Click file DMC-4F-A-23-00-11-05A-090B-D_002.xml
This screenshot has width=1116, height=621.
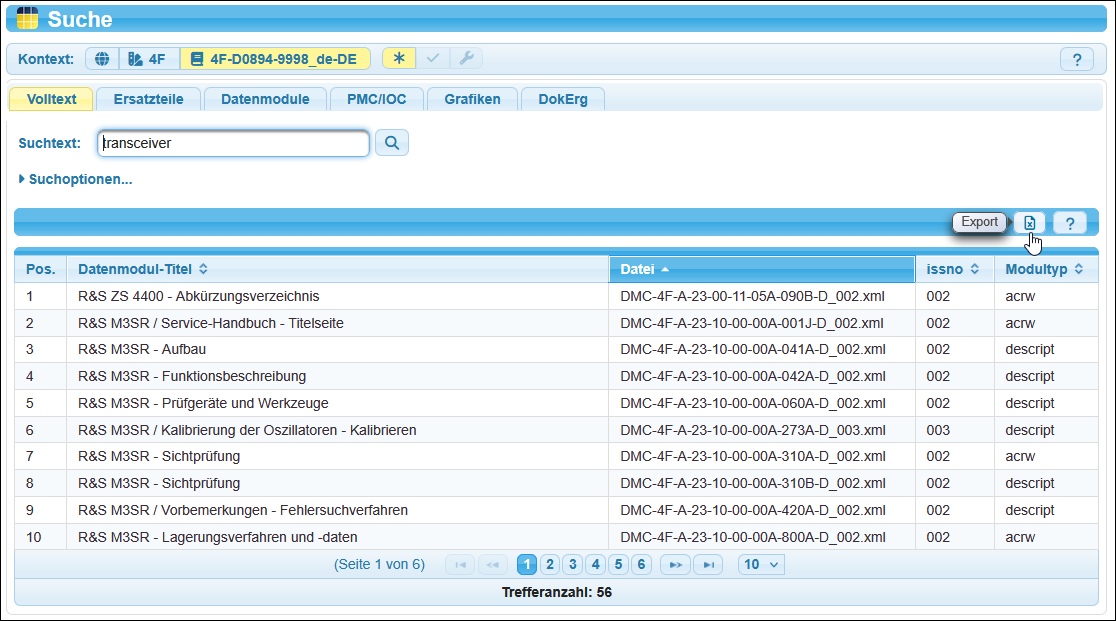[x=752, y=297]
